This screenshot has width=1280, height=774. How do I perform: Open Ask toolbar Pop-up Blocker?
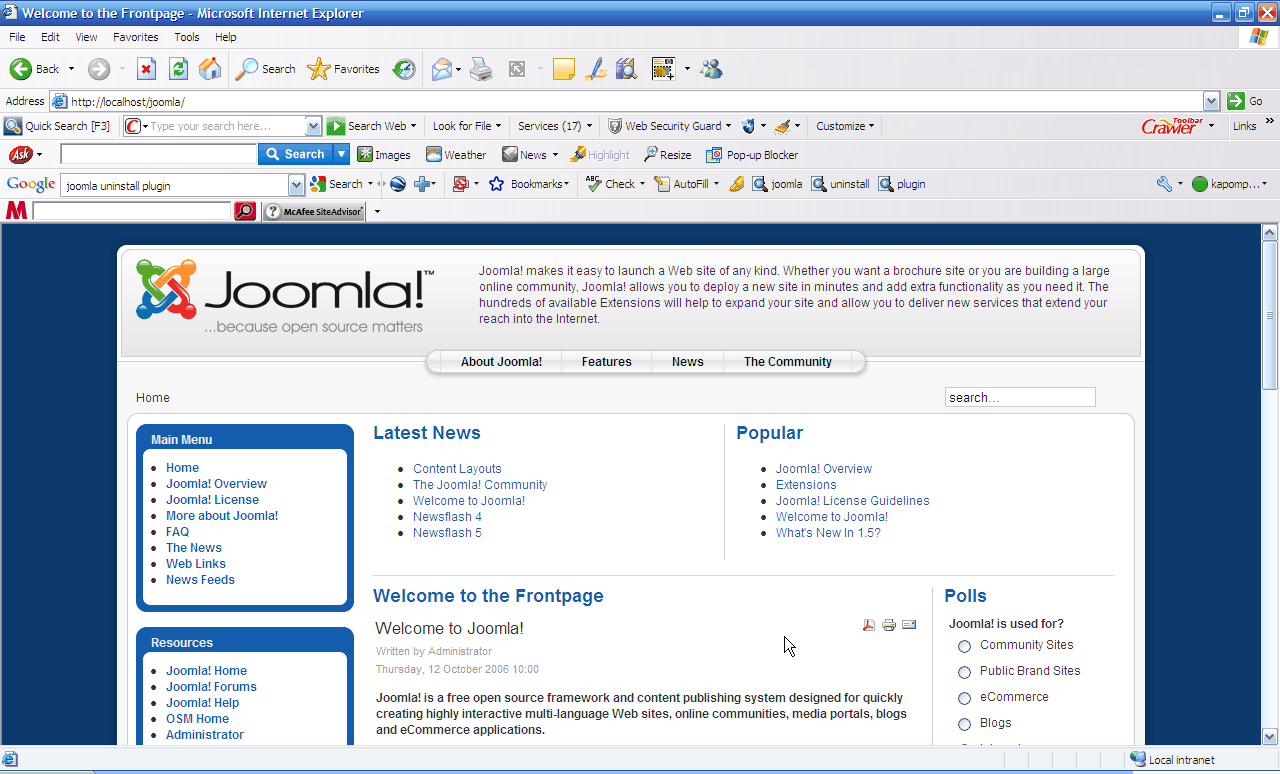pos(752,155)
